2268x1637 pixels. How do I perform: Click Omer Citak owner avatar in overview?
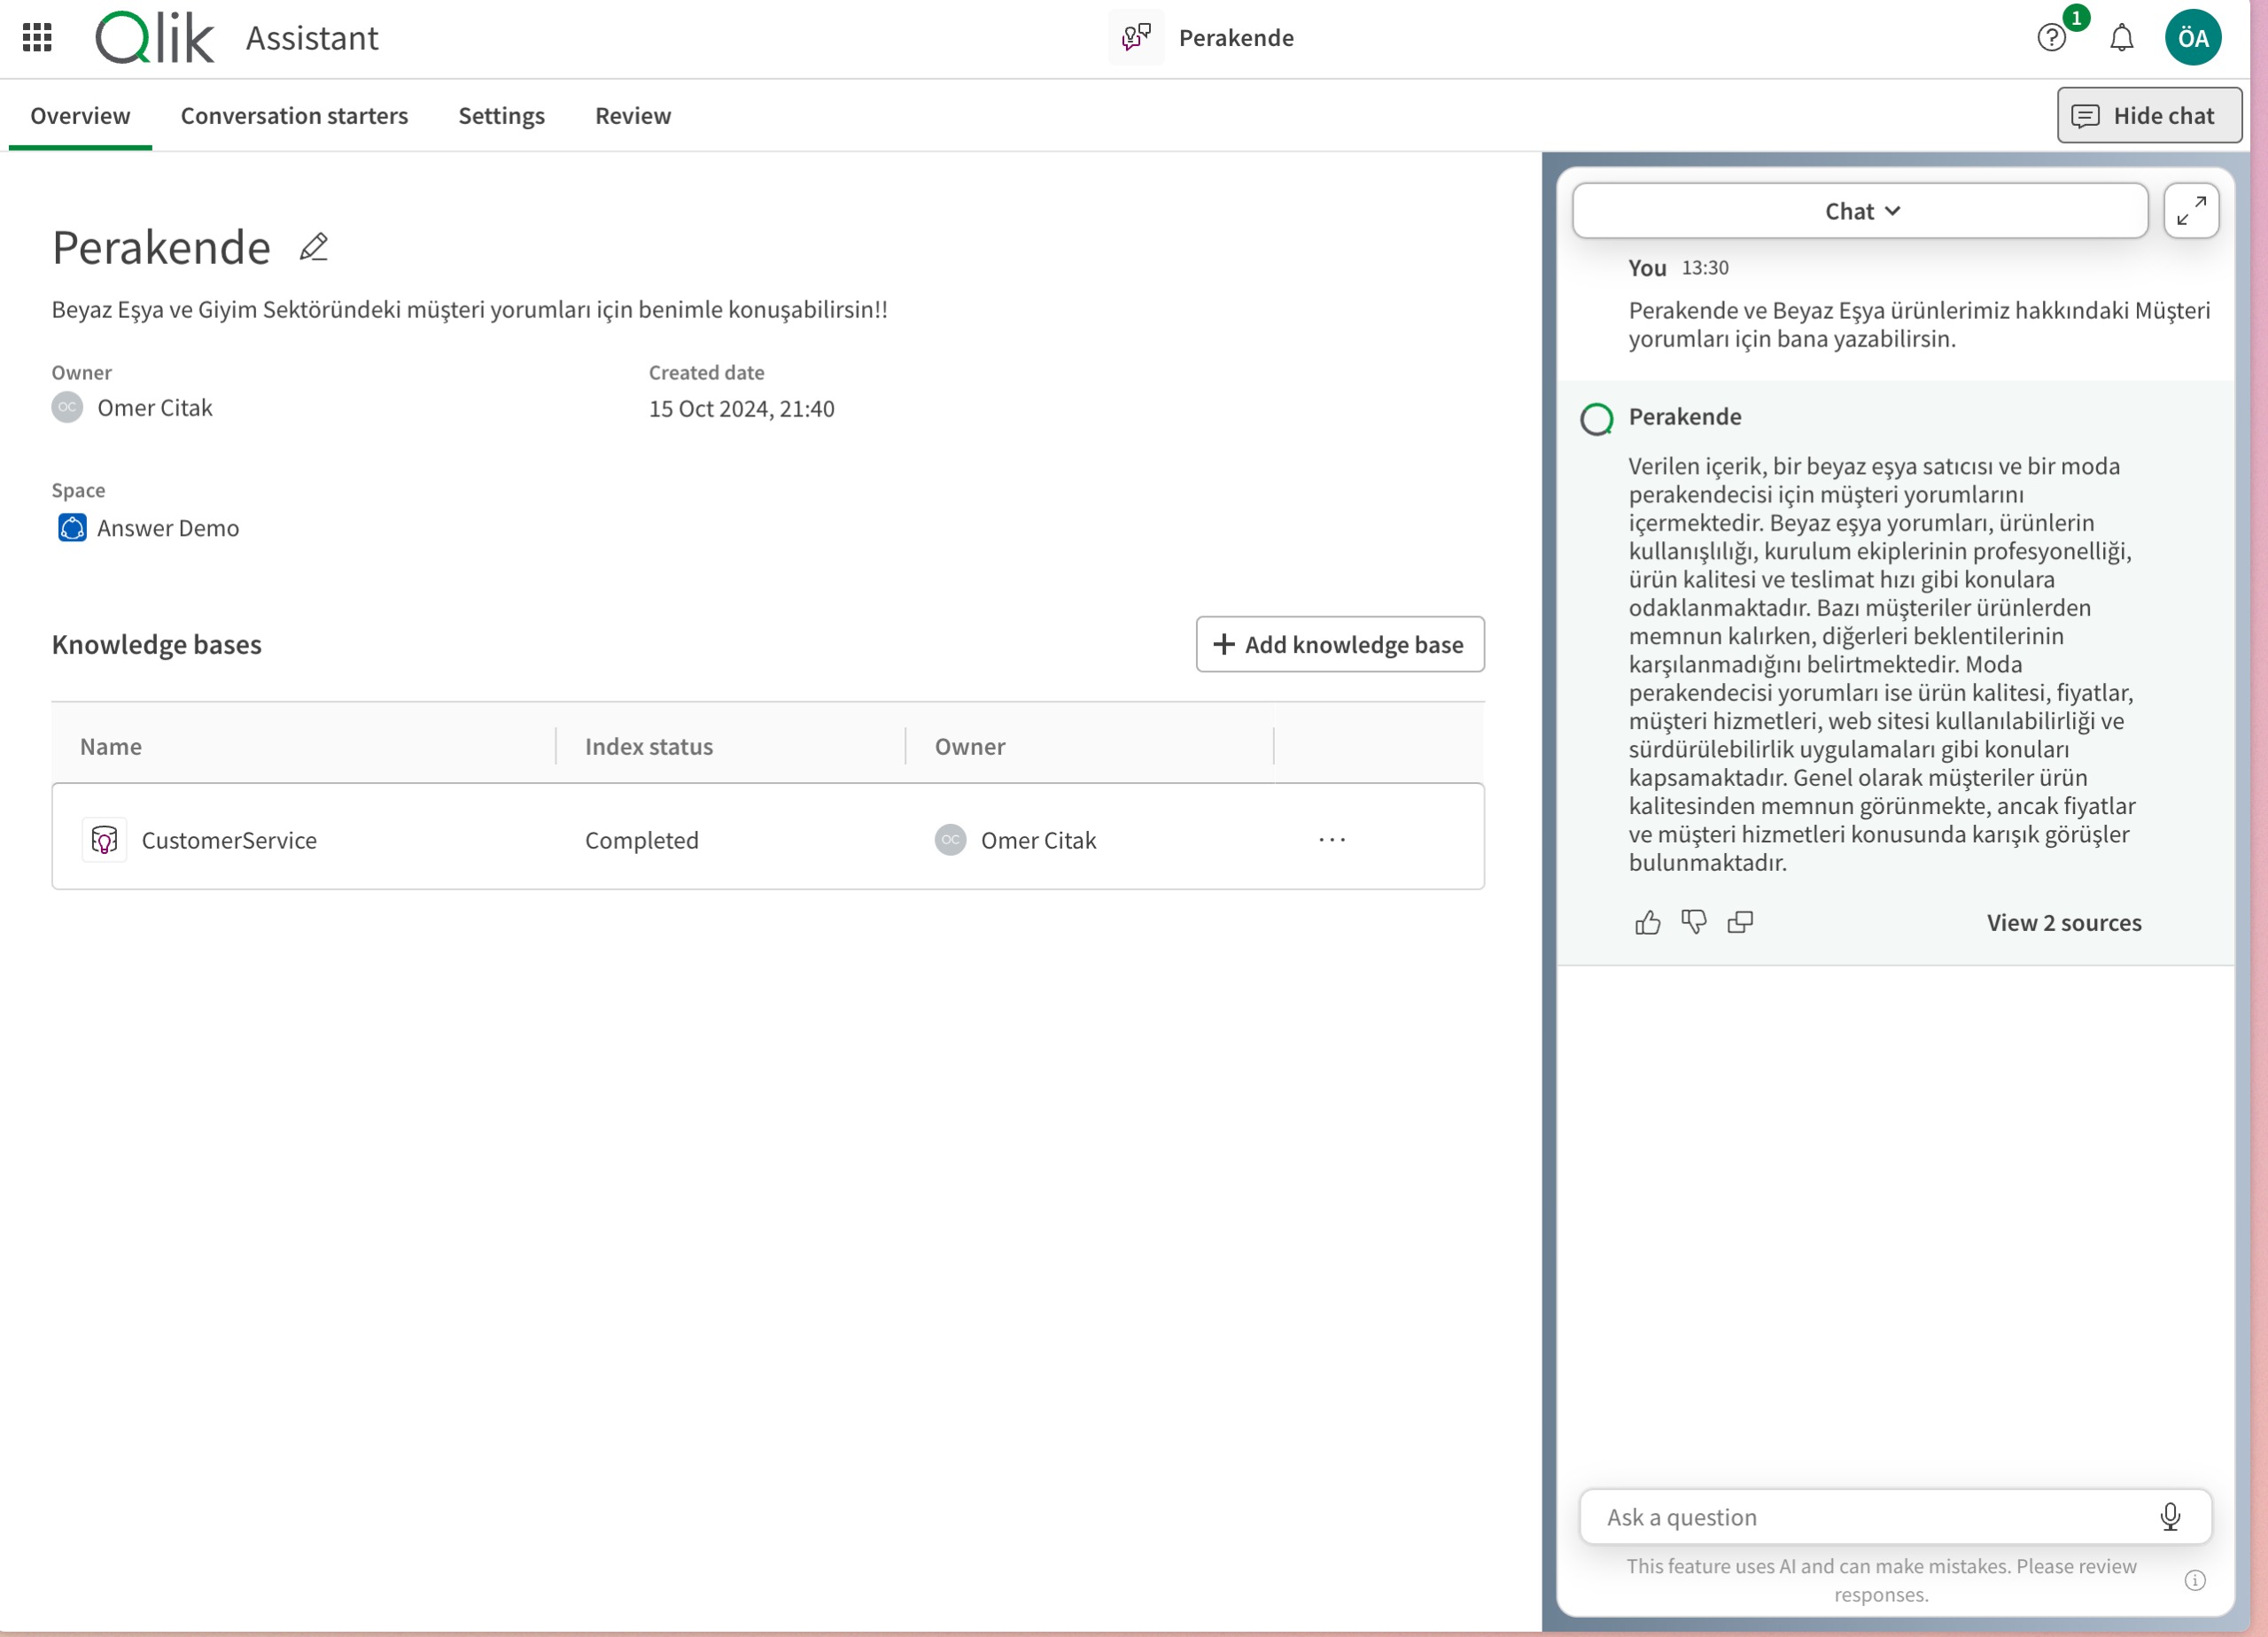click(x=67, y=407)
